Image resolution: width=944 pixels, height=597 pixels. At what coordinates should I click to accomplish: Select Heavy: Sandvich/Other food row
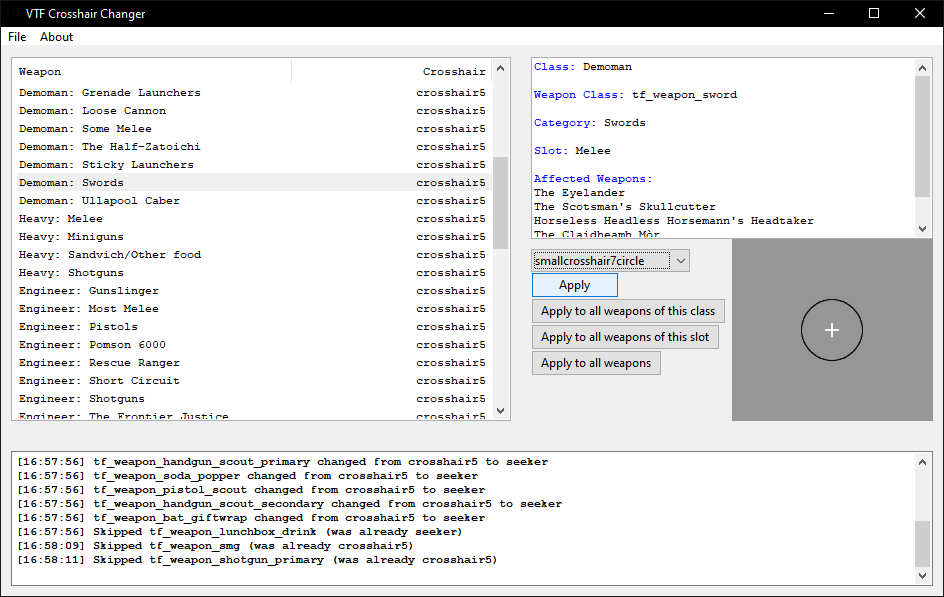pyautogui.click(x=254, y=255)
